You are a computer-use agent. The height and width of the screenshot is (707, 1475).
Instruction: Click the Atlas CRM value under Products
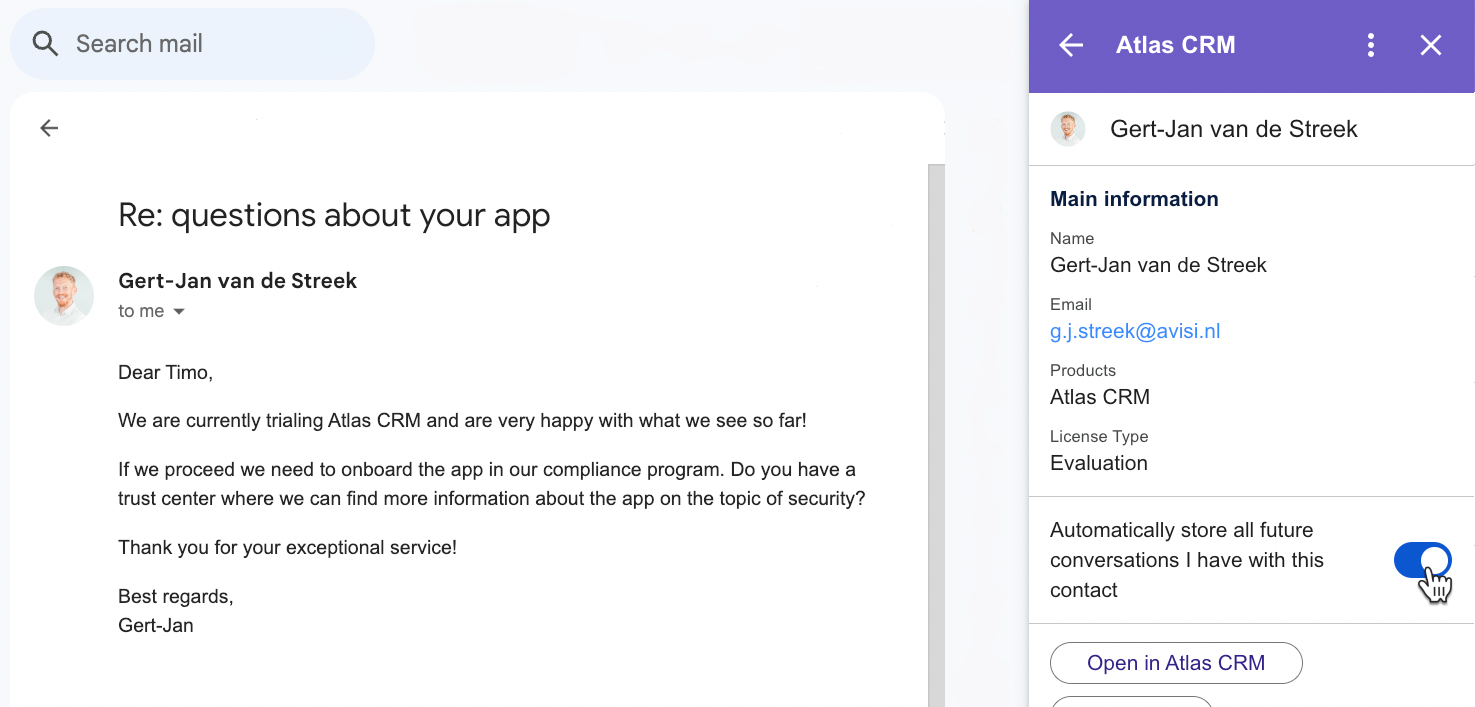click(x=1099, y=397)
